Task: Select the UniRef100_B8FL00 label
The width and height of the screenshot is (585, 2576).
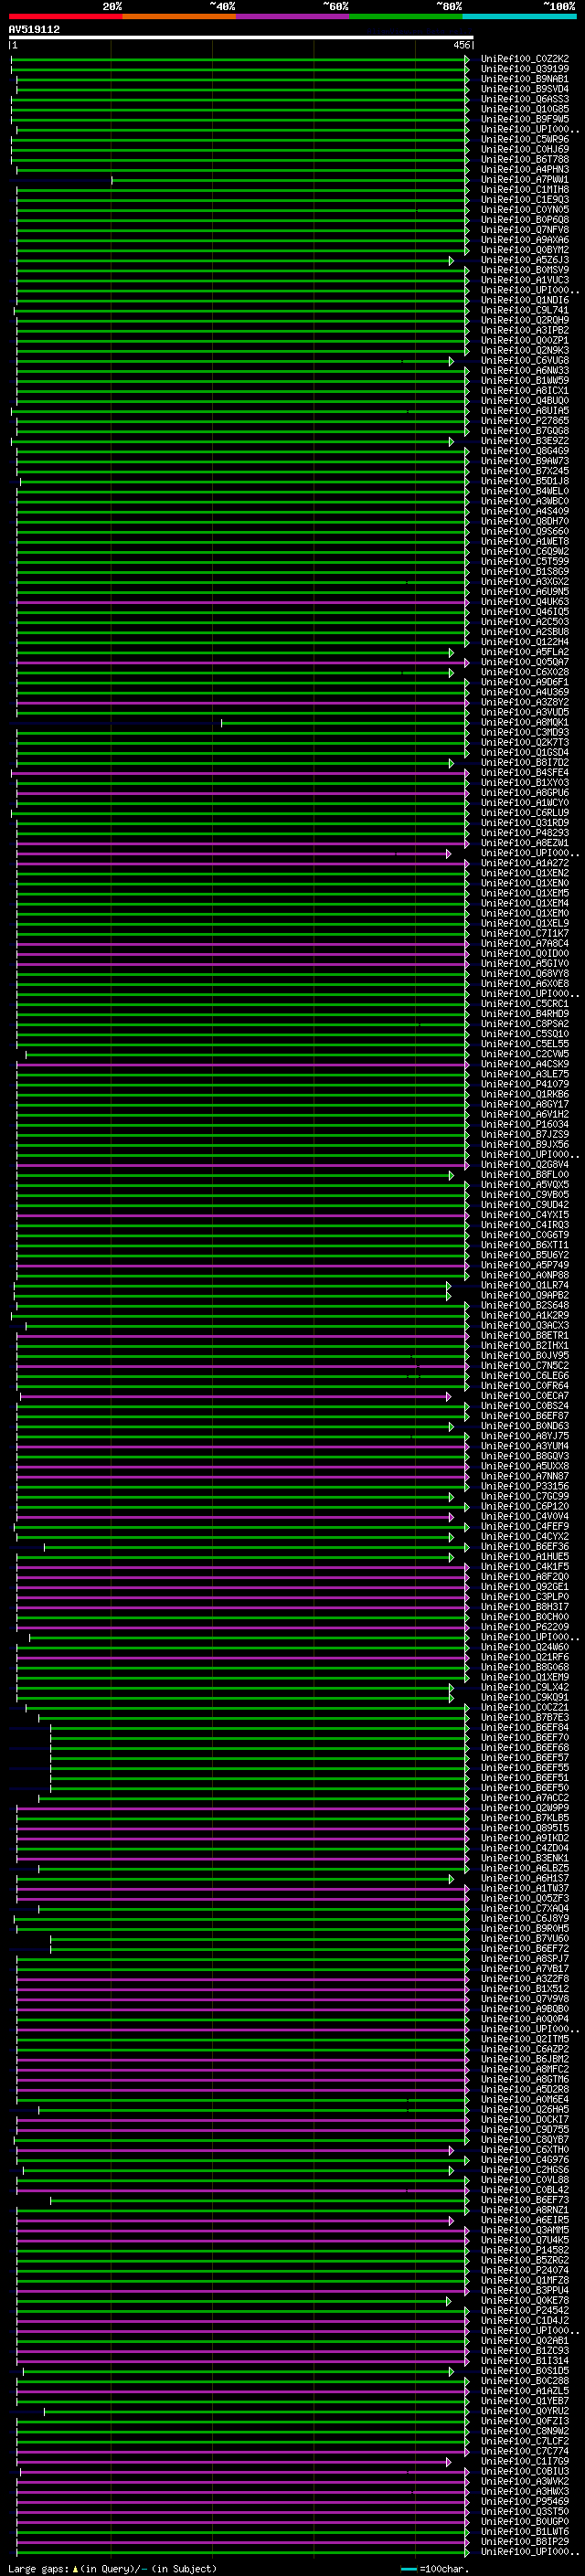Action: pos(525,1175)
